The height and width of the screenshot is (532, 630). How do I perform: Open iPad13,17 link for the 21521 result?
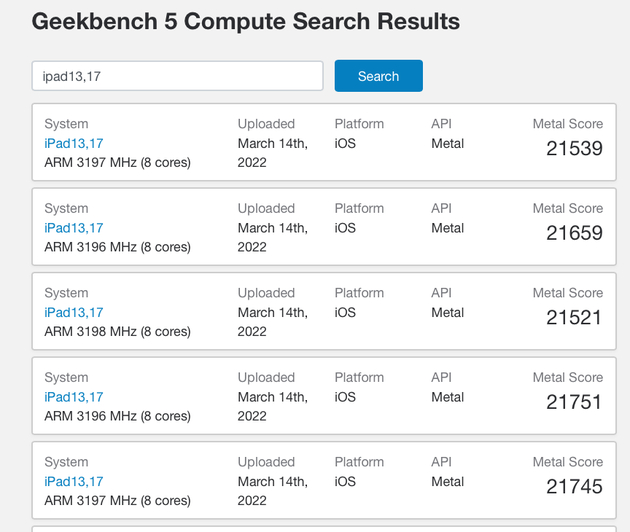click(74, 312)
